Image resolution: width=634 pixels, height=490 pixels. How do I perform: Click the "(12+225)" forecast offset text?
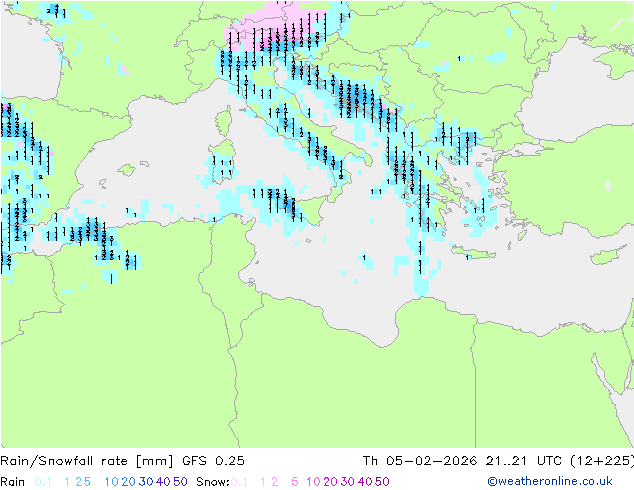pos(602,461)
